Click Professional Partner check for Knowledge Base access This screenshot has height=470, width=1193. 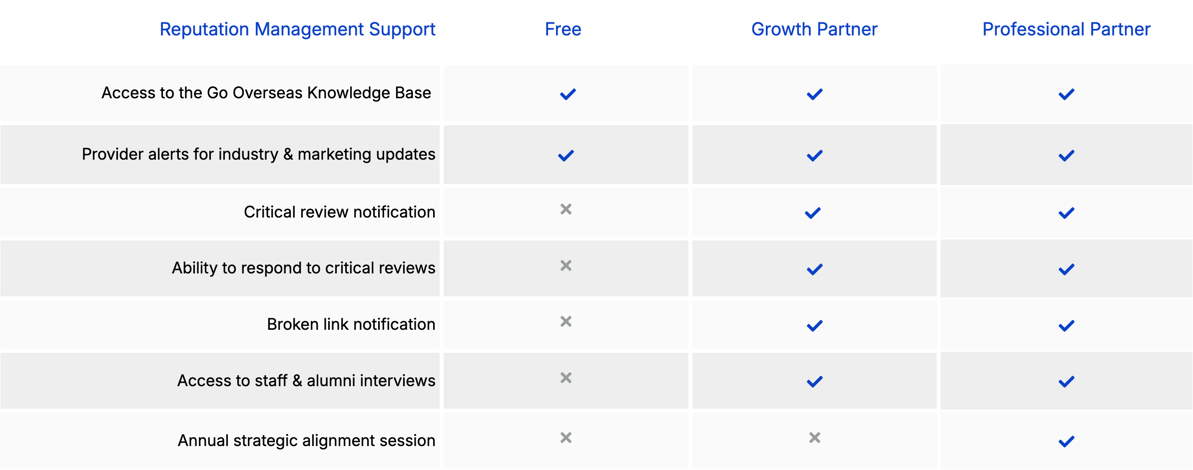tap(1066, 94)
